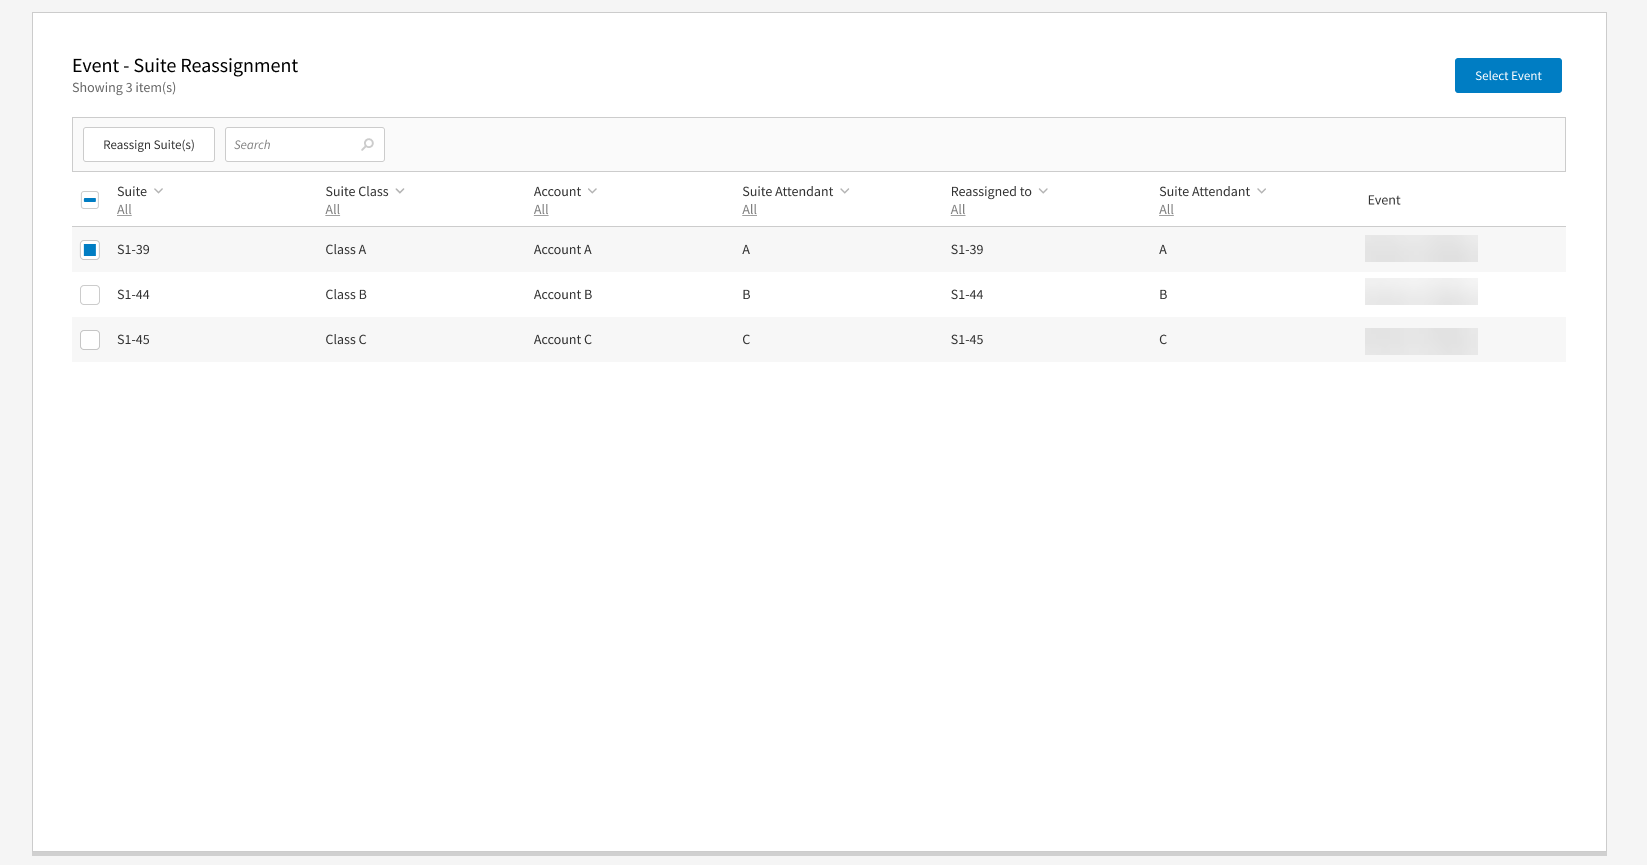Expand the chevron of the Suite Attendant column beside Account
Screen dimensions: 1647x865
pos(845,191)
